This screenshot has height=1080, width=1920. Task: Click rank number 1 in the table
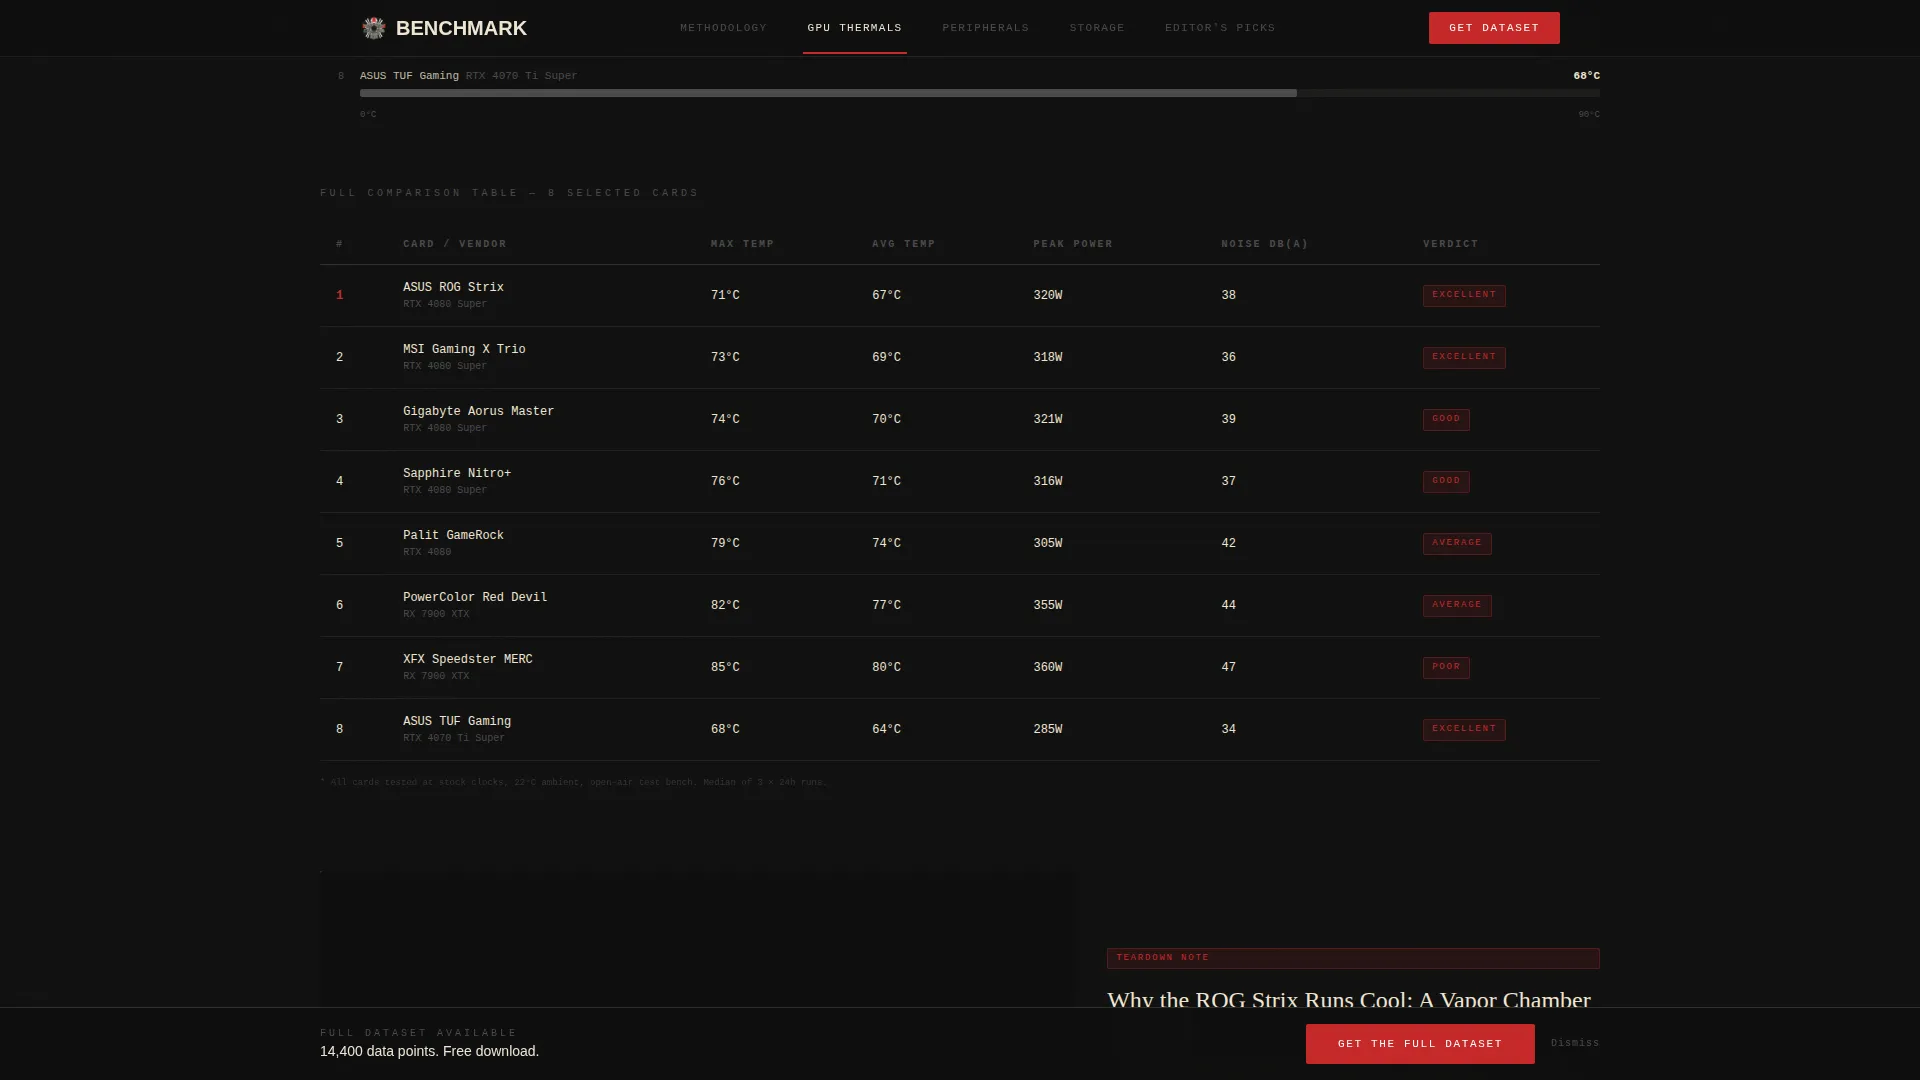(x=340, y=295)
